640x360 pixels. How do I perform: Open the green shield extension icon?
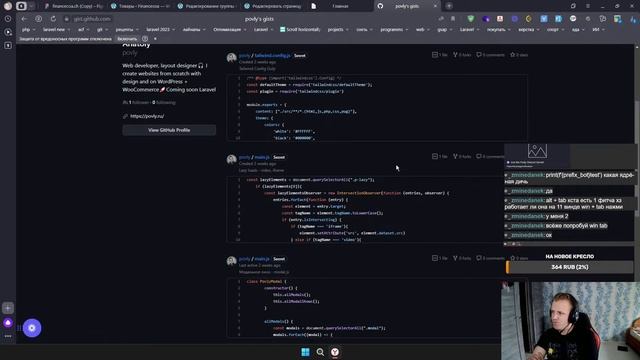[x=471, y=19]
